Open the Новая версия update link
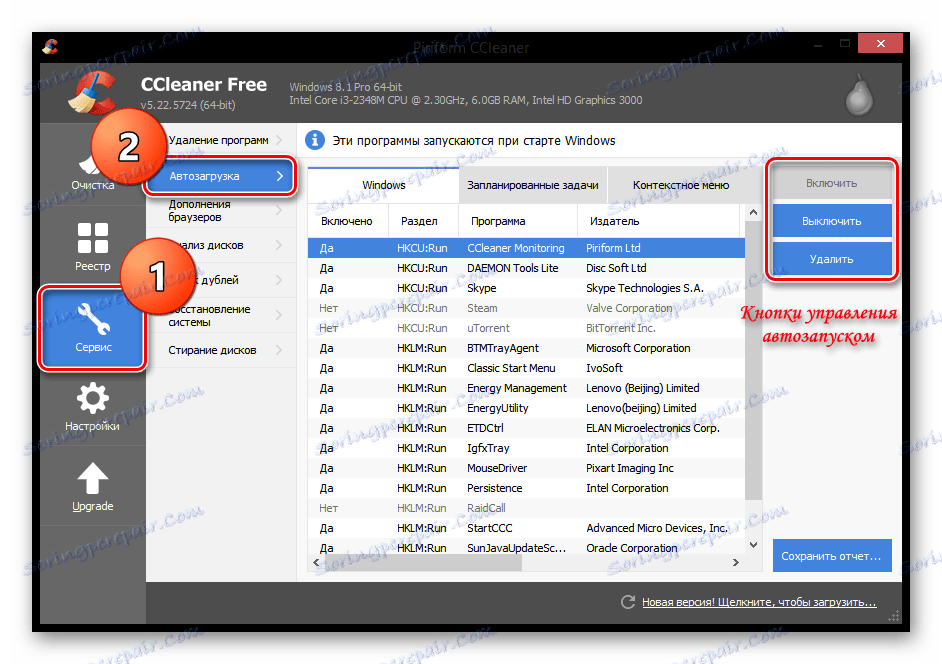Image resolution: width=942 pixels, height=664 pixels. tap(759, 602)
